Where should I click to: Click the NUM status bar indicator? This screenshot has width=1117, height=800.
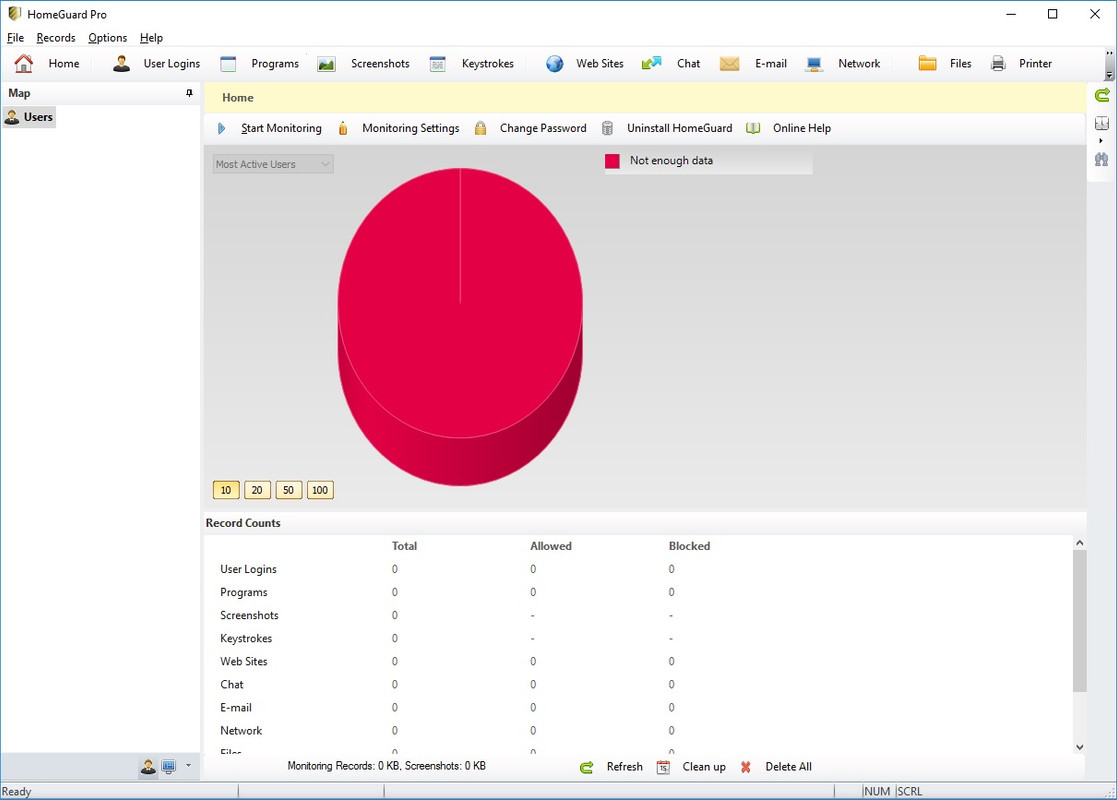pos(877,791)
